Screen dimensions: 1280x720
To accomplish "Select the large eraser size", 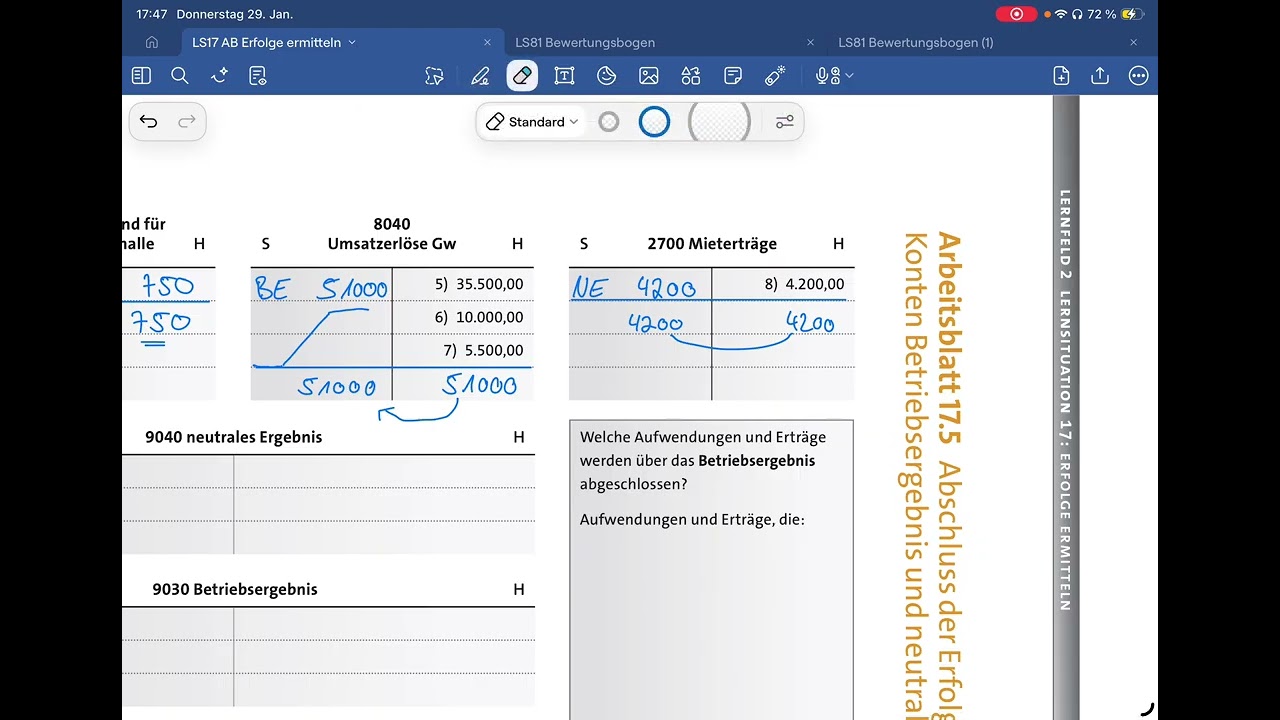I will pyautogui.click(x=719, y=122).
